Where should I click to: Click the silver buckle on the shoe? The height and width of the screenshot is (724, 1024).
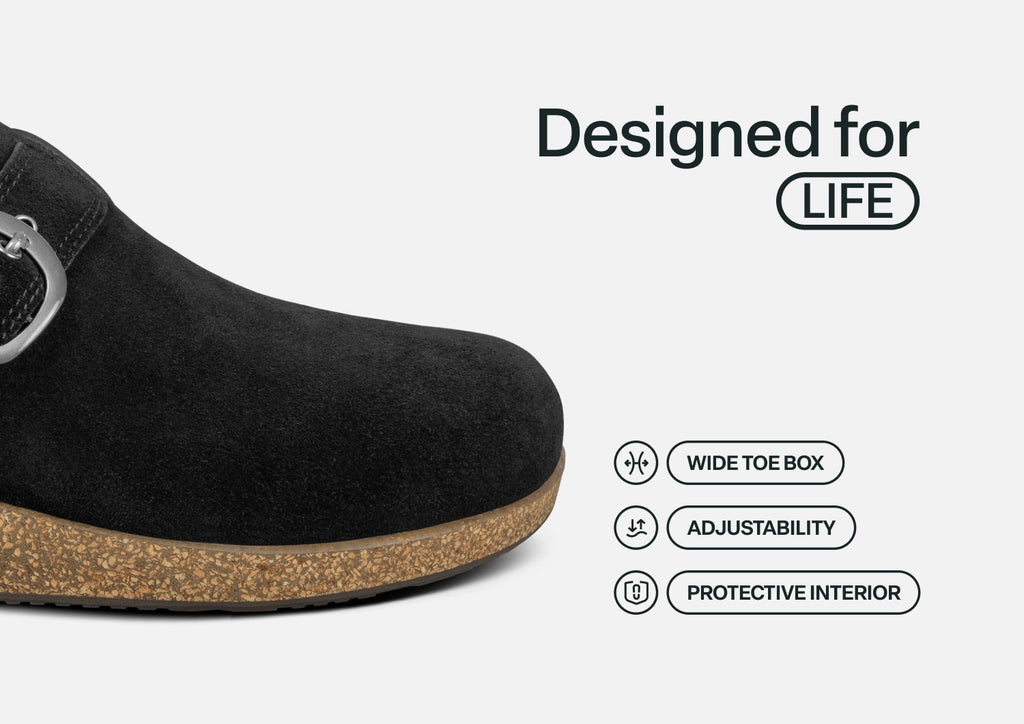pos(29,287)
